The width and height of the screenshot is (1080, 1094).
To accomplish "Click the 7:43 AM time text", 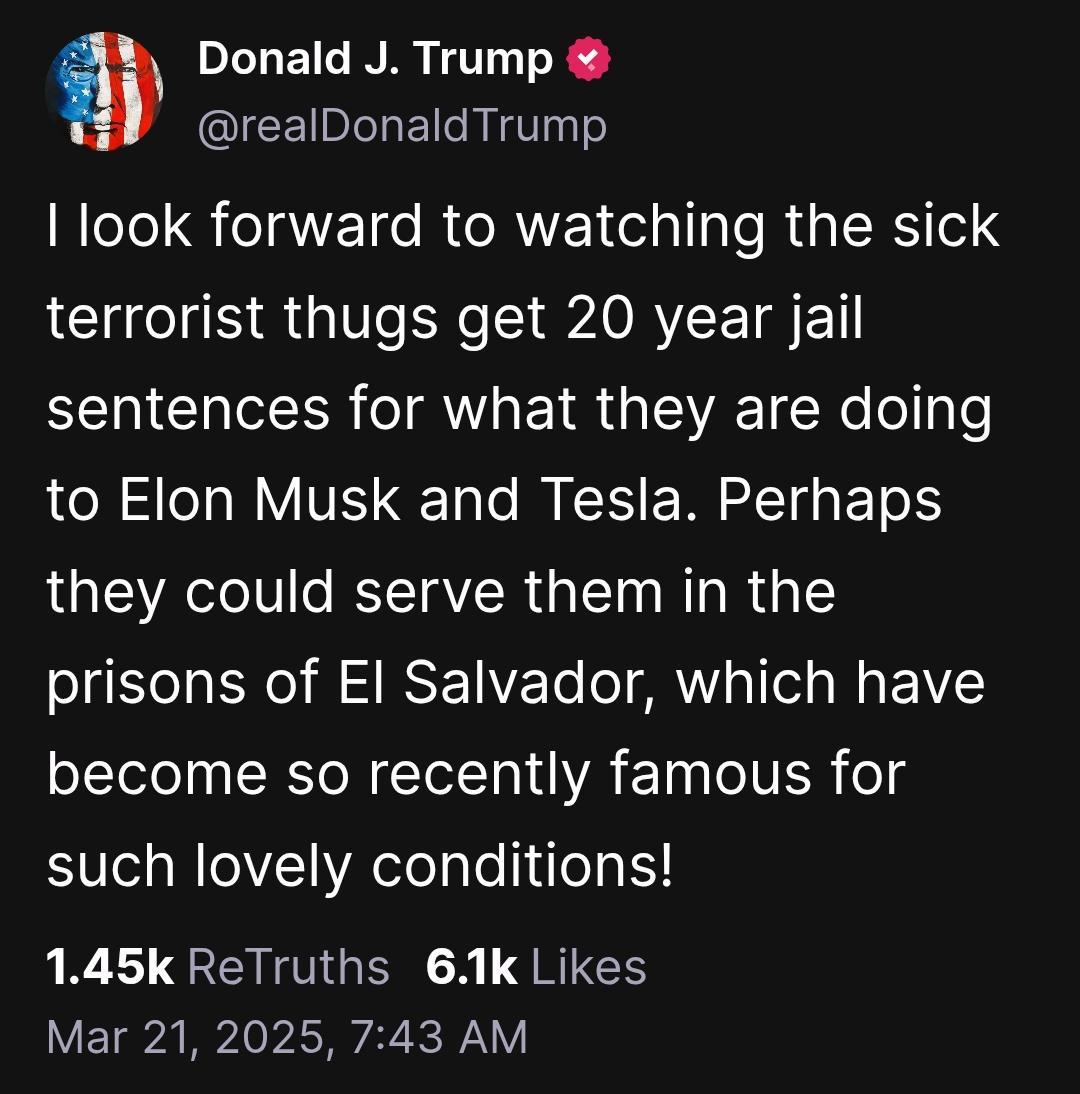I will tap(438, 1036).
